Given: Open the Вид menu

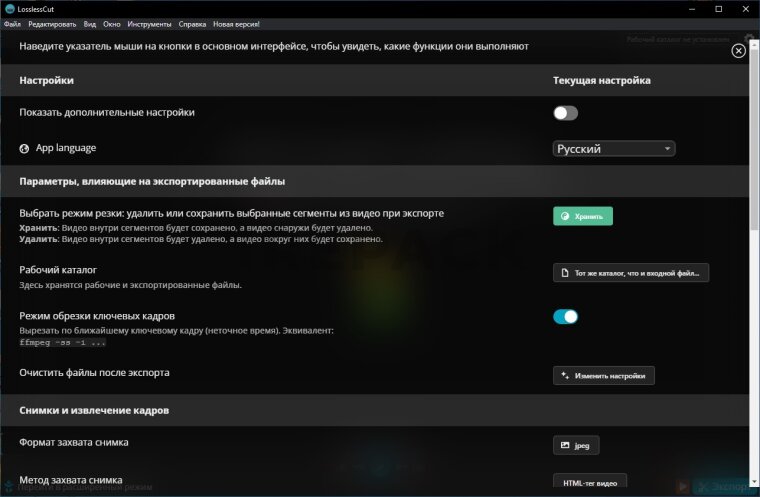Looking at the screenshot, I should pyautogui.click(x=90, y=23).
